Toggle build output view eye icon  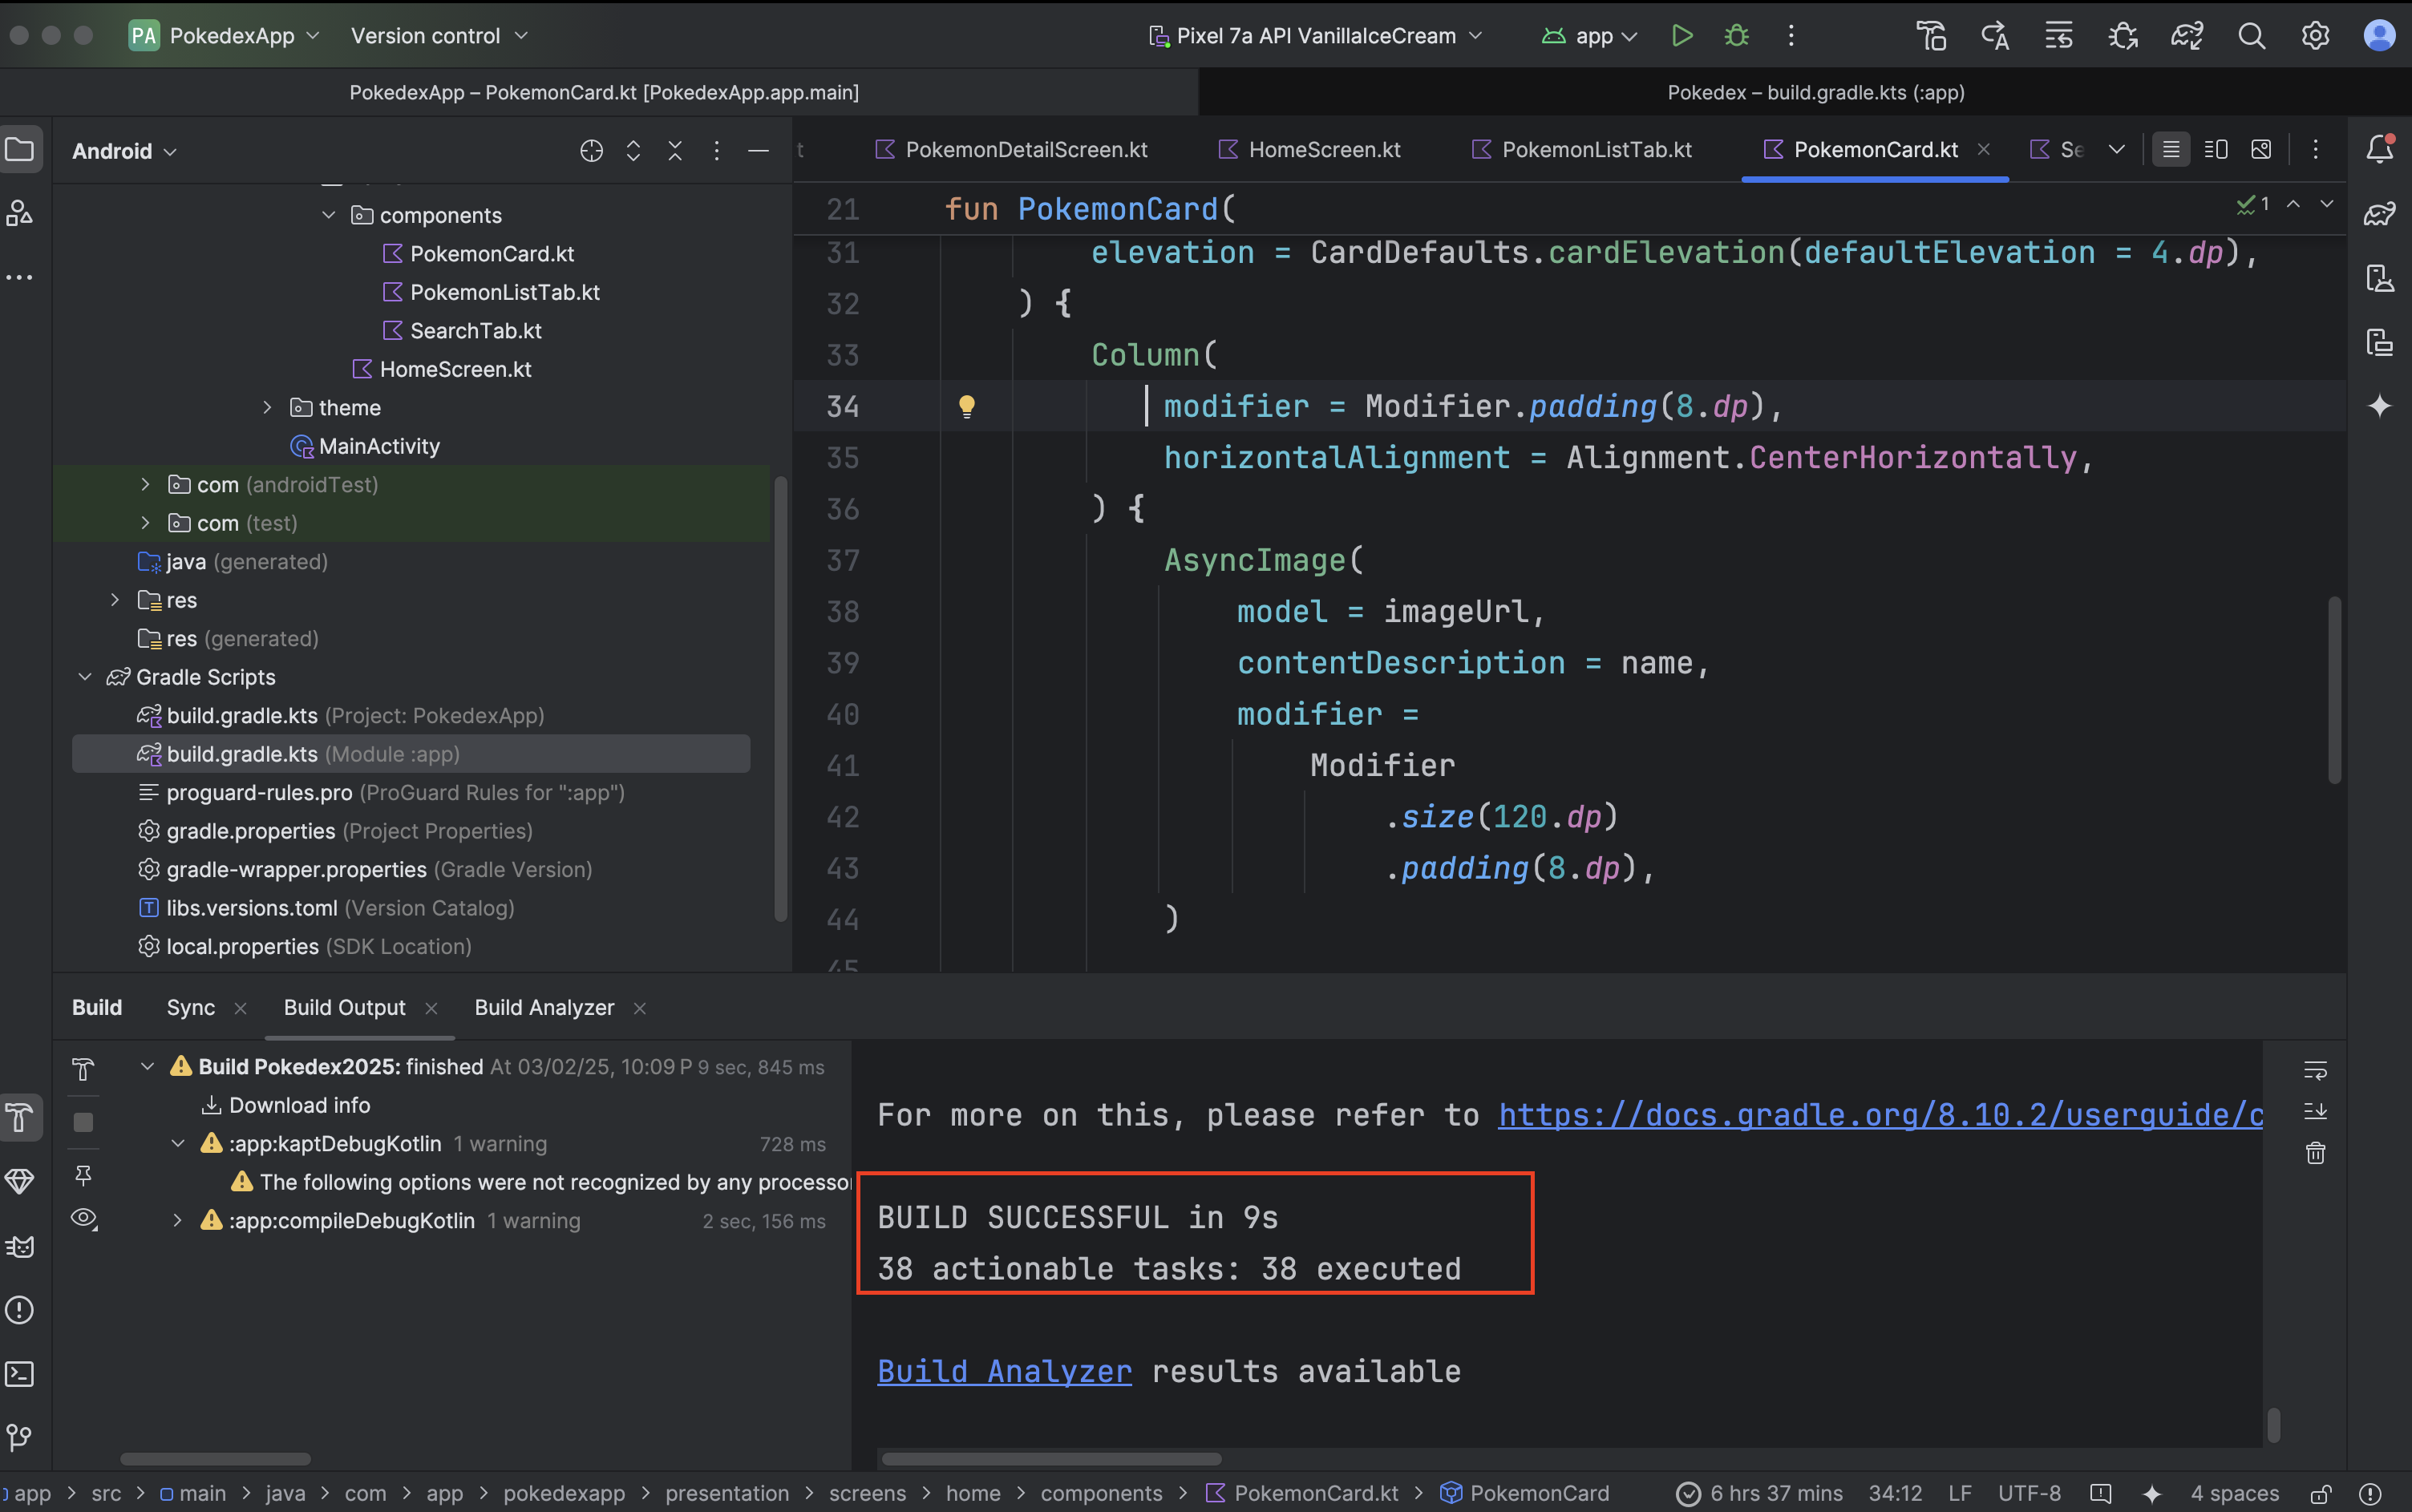pyautogui.click(x=84, y=1218)
